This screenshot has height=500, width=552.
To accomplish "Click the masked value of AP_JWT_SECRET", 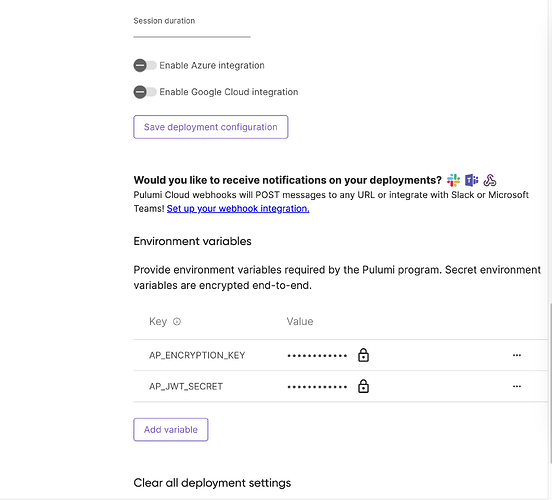I will point(317,387).
